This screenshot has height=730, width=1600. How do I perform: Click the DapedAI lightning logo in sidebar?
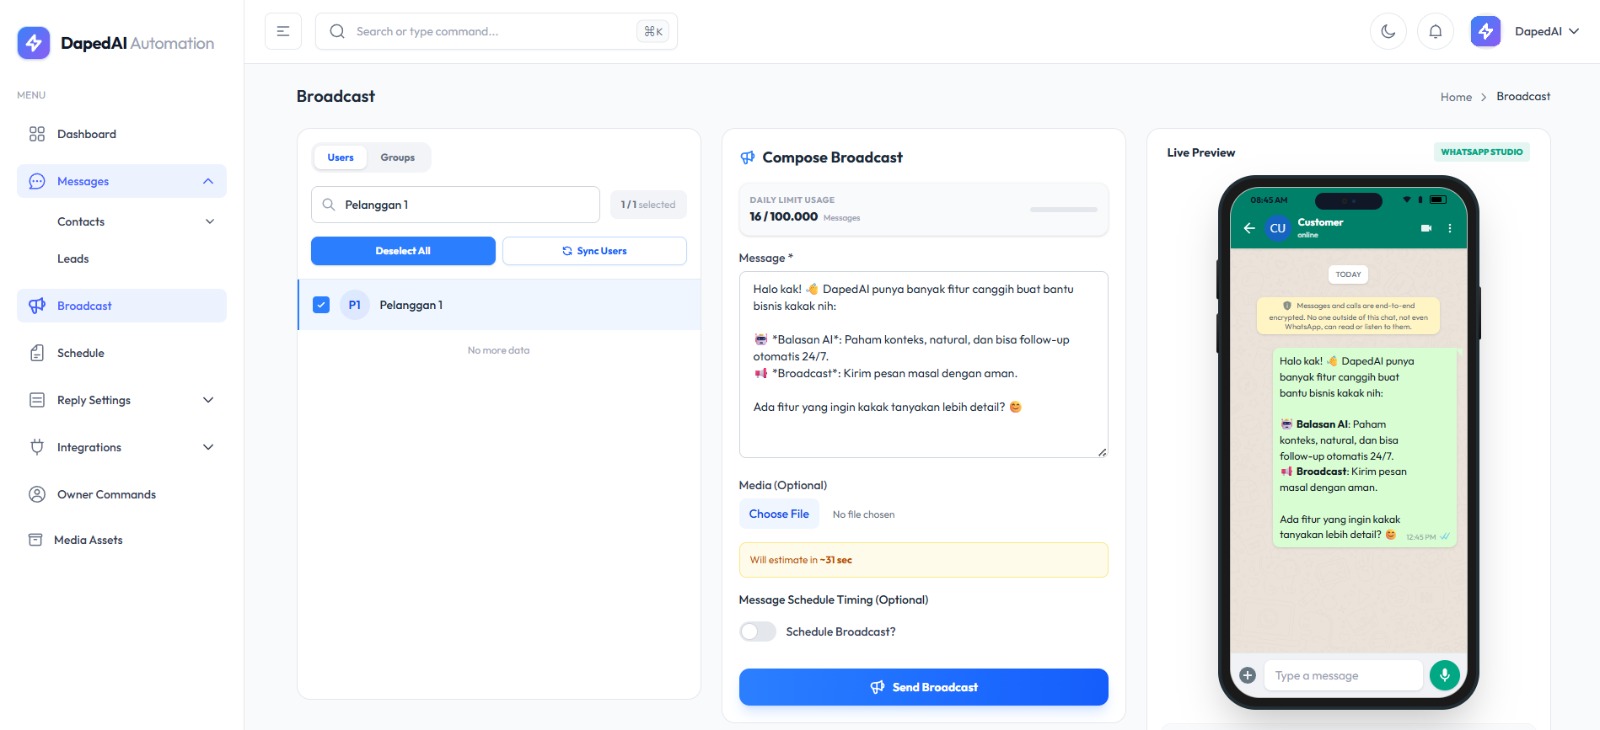[33, 43]
